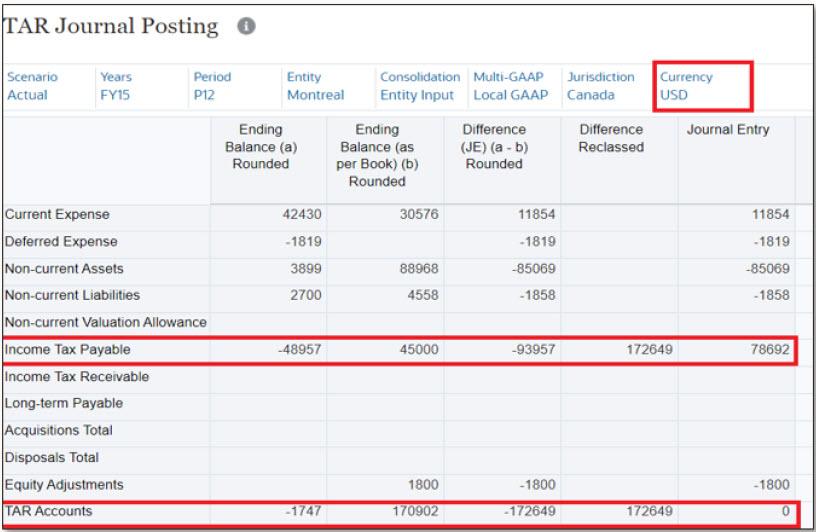Click the Income Tax Payable difference -93957
Viewport: 816px width, 532px height.
click(502, 349)
